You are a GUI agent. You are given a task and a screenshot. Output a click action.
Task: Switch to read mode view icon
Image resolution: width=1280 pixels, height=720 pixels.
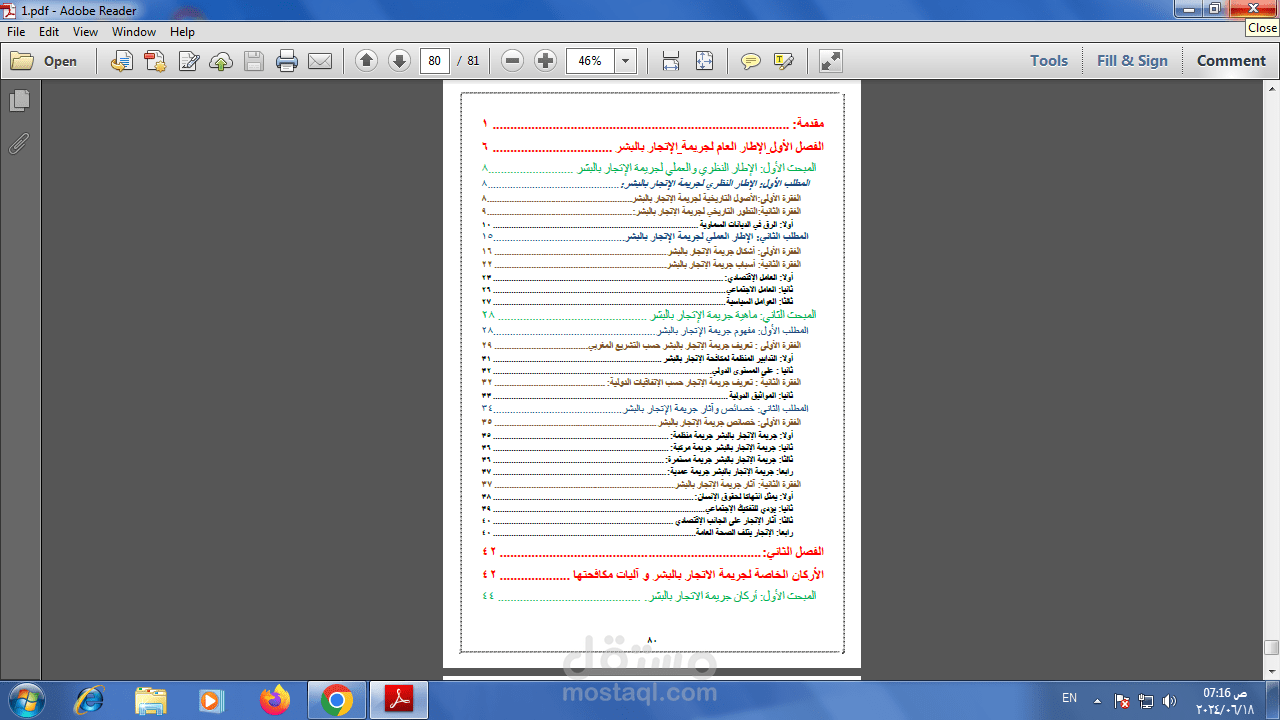pos(830,61)
